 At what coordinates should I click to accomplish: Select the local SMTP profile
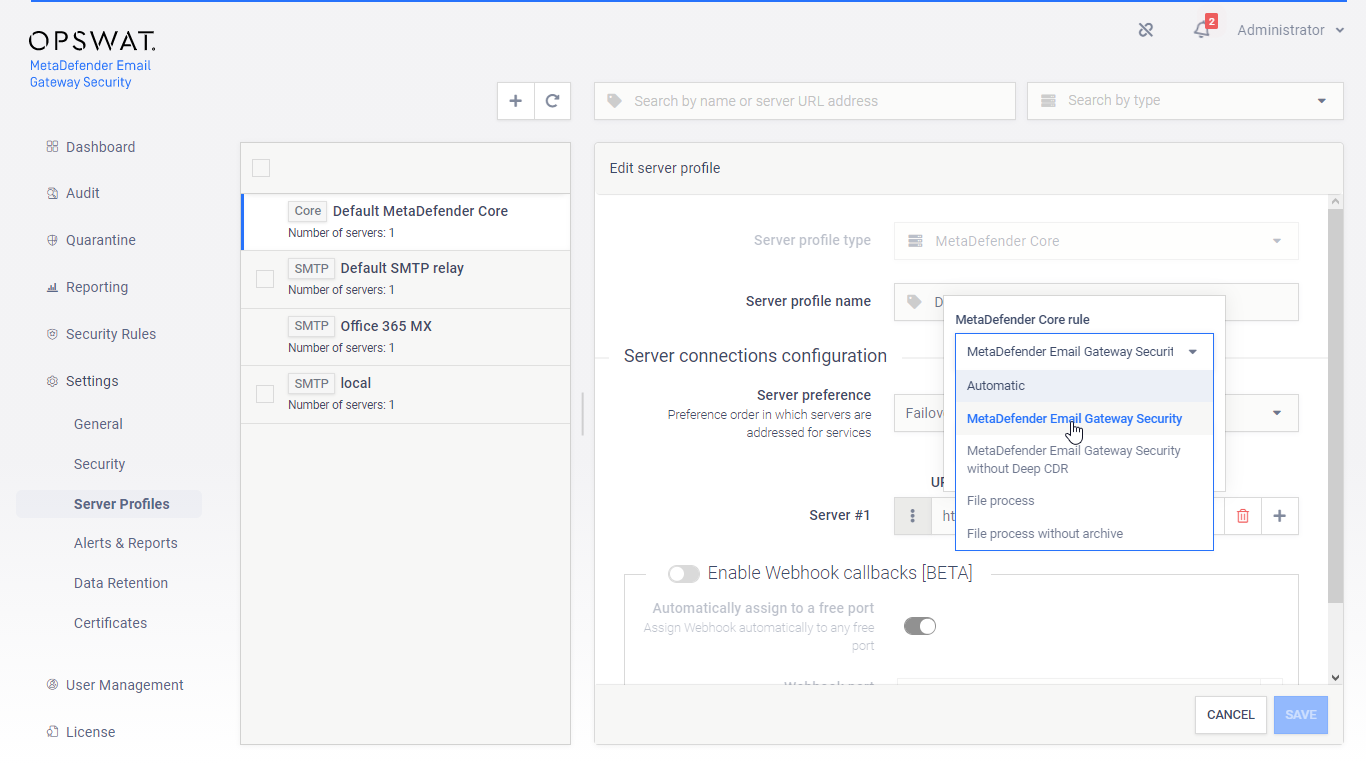[x=406, y=394]
